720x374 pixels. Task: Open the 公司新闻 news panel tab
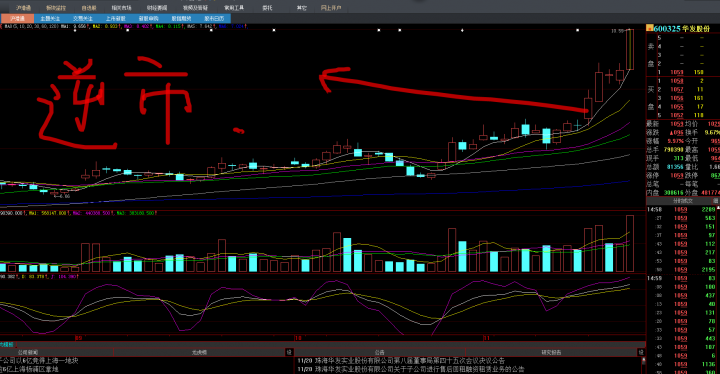pyautogui.click(x=29, y=352)
